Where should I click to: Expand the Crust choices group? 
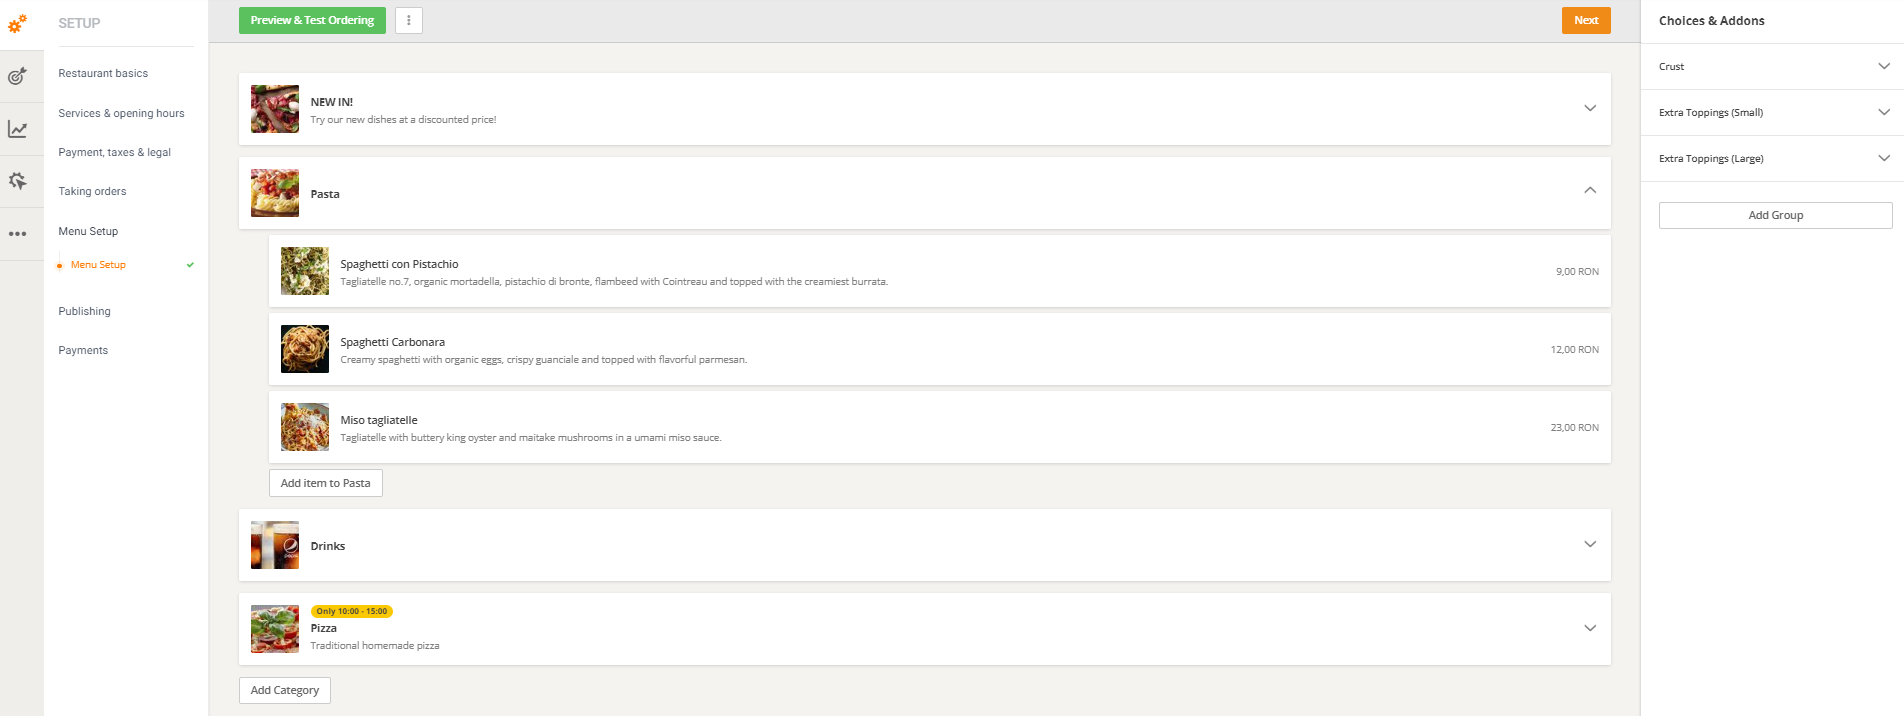(x=1884, y=66)
